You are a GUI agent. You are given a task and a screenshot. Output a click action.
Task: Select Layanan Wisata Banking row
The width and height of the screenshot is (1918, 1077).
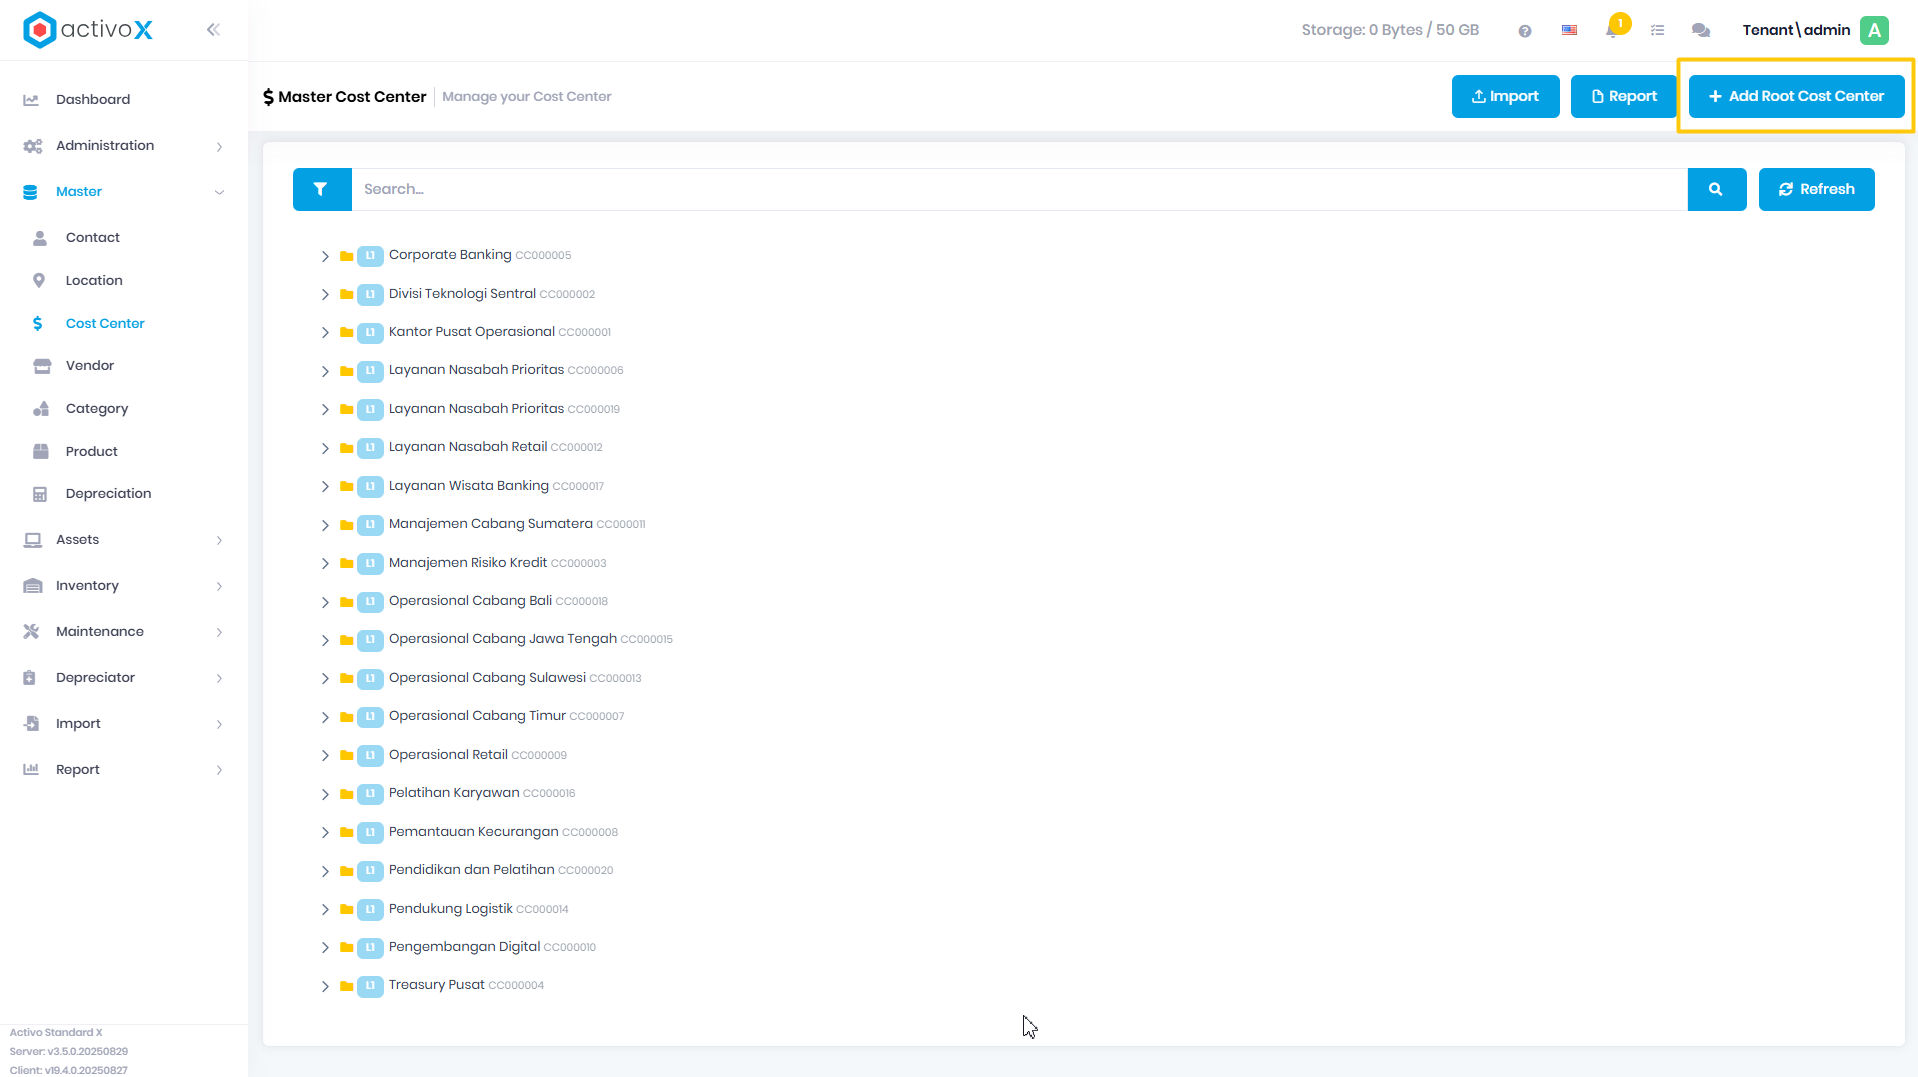(x=496, y=486)
